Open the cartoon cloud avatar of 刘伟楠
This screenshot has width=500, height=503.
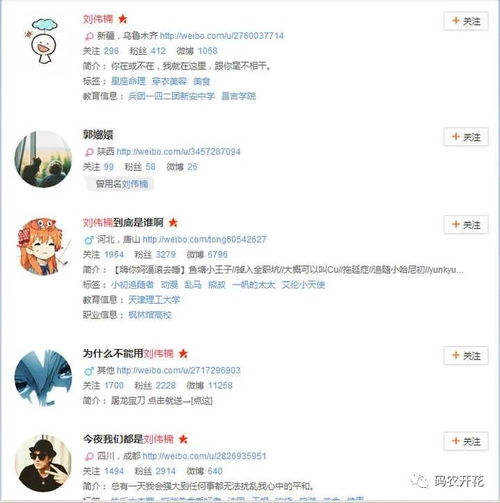click(x=43, y=41)
